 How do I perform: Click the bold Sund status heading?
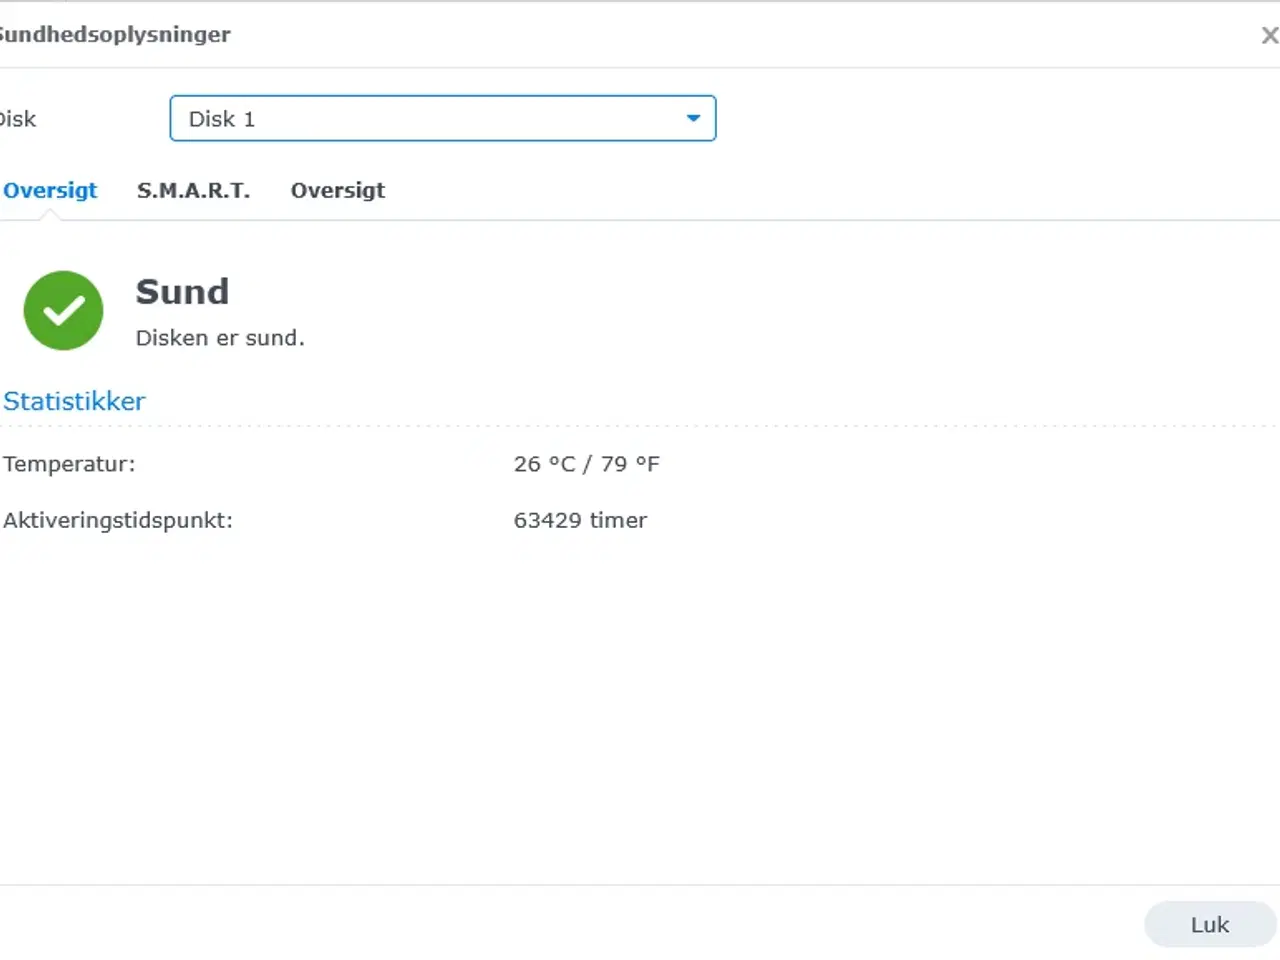click(x=182, y=292)
